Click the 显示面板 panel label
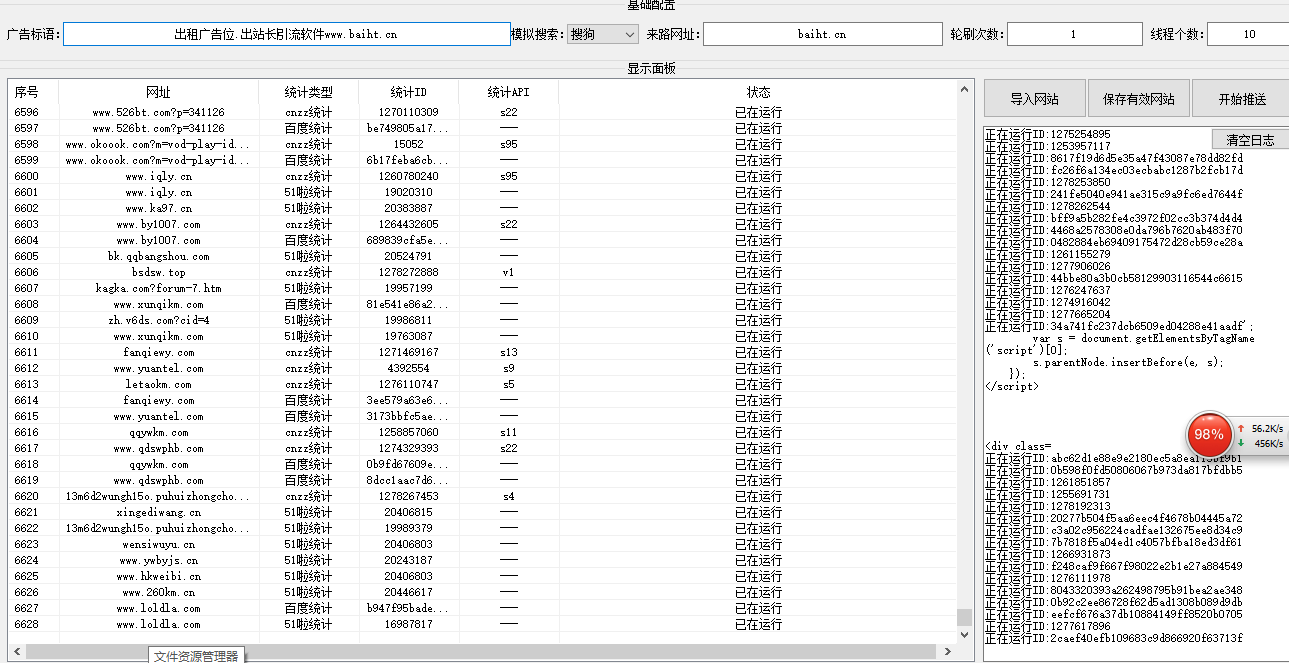The height and width of the screenshot is (663, 1289). [651, 68]
